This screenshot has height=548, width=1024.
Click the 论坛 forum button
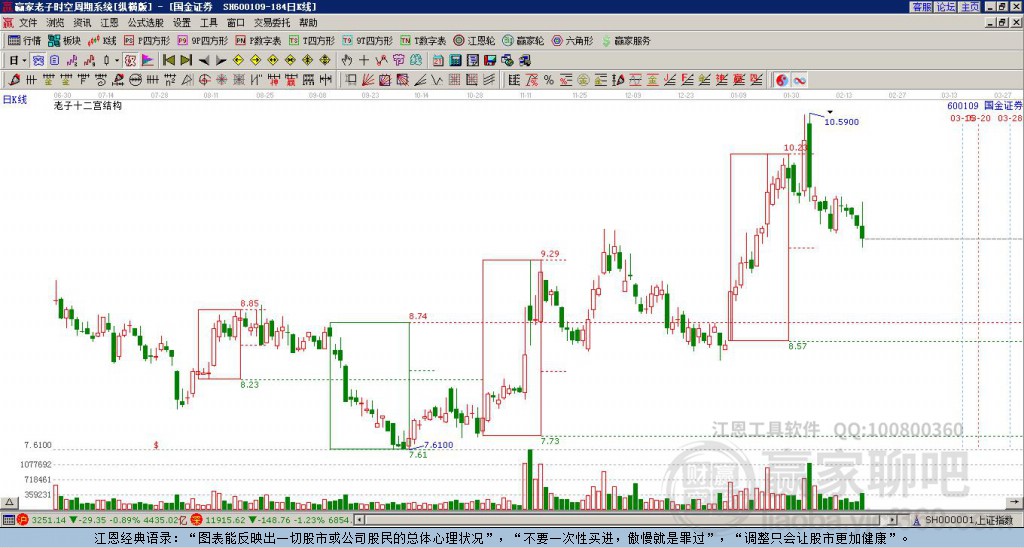[x=945, y=7]
